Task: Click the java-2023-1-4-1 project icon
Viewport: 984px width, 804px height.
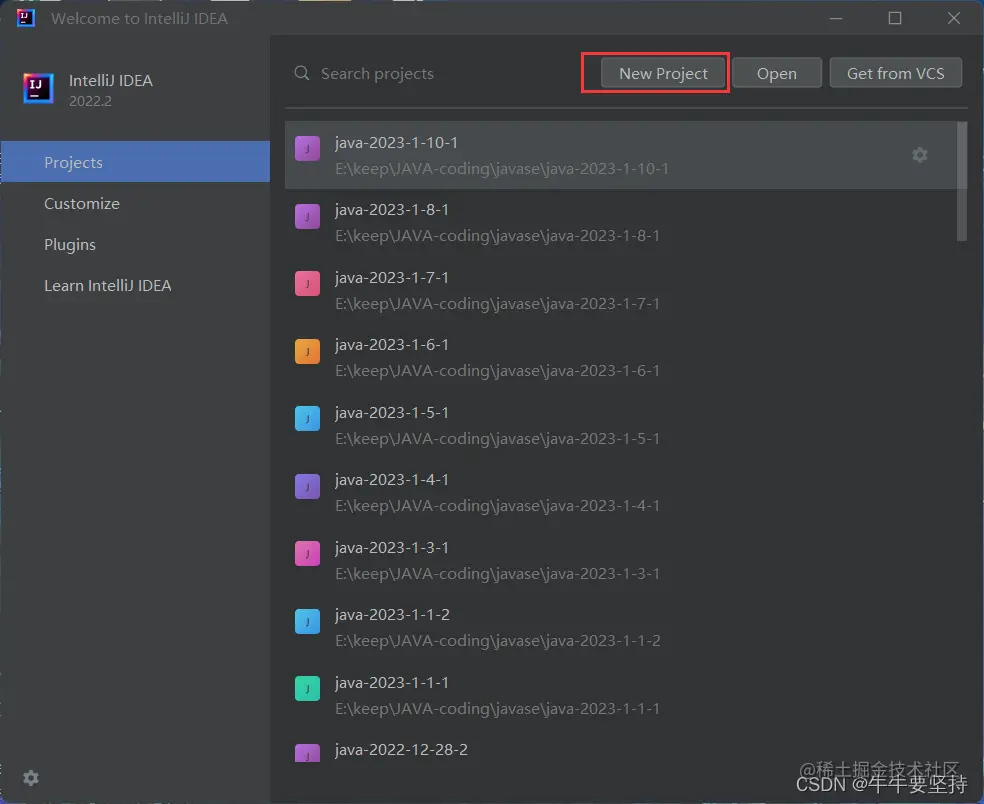Action: 308,486
